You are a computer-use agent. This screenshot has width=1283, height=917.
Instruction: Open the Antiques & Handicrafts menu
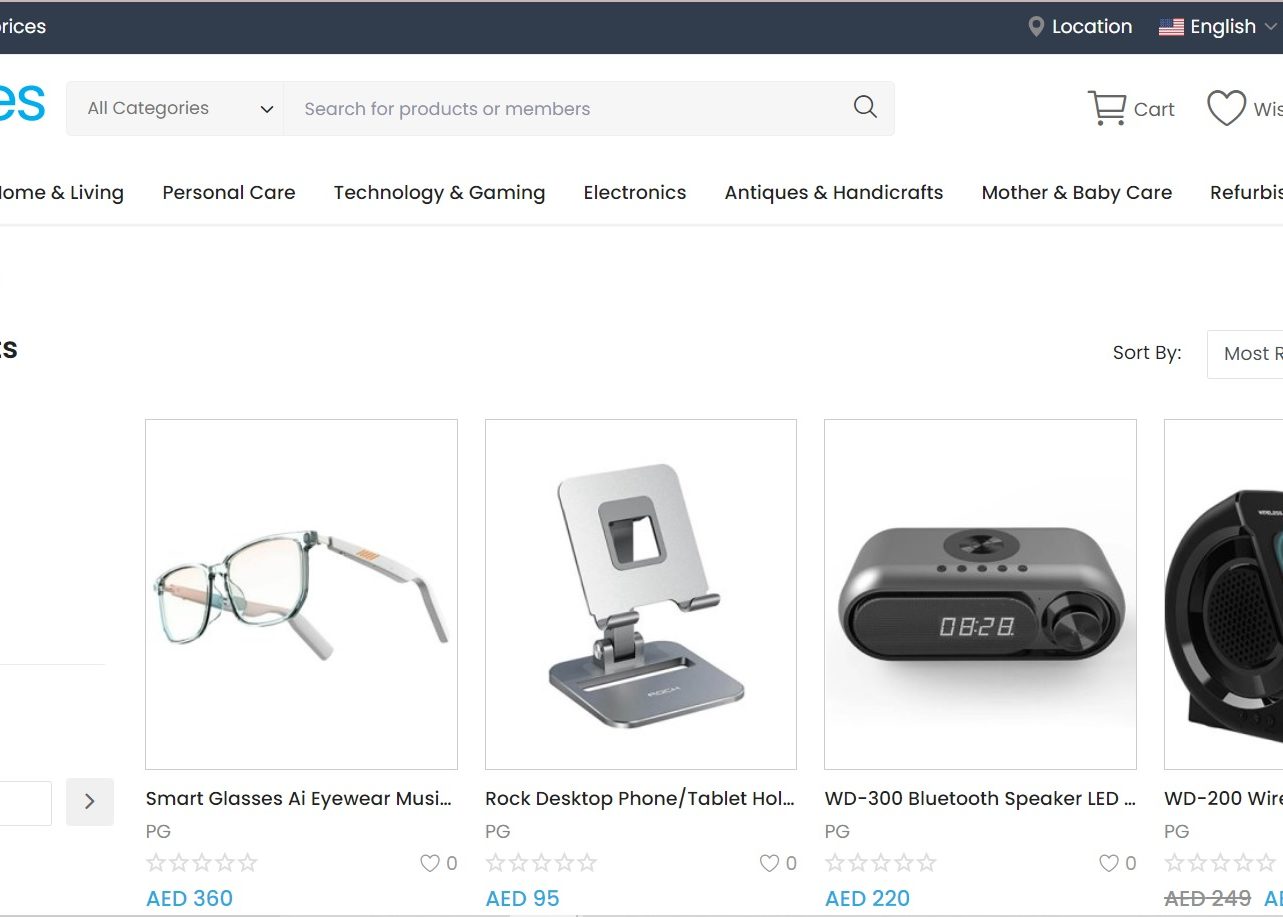click(834, 193)
